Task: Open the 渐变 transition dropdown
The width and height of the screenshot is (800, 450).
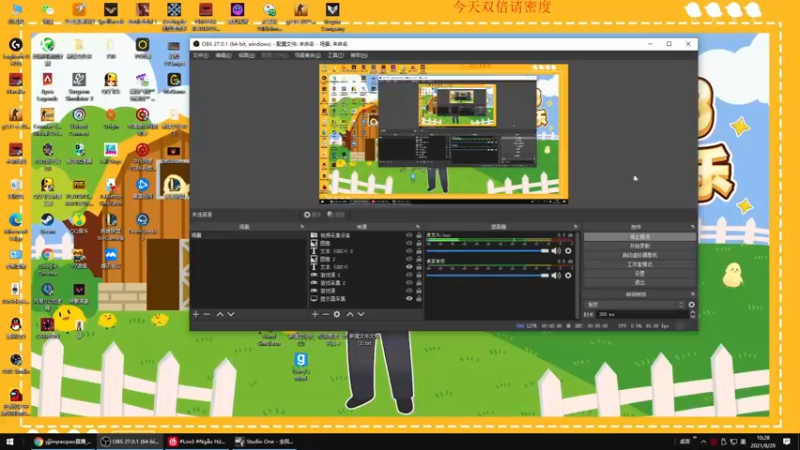Action: coord(634,305)
